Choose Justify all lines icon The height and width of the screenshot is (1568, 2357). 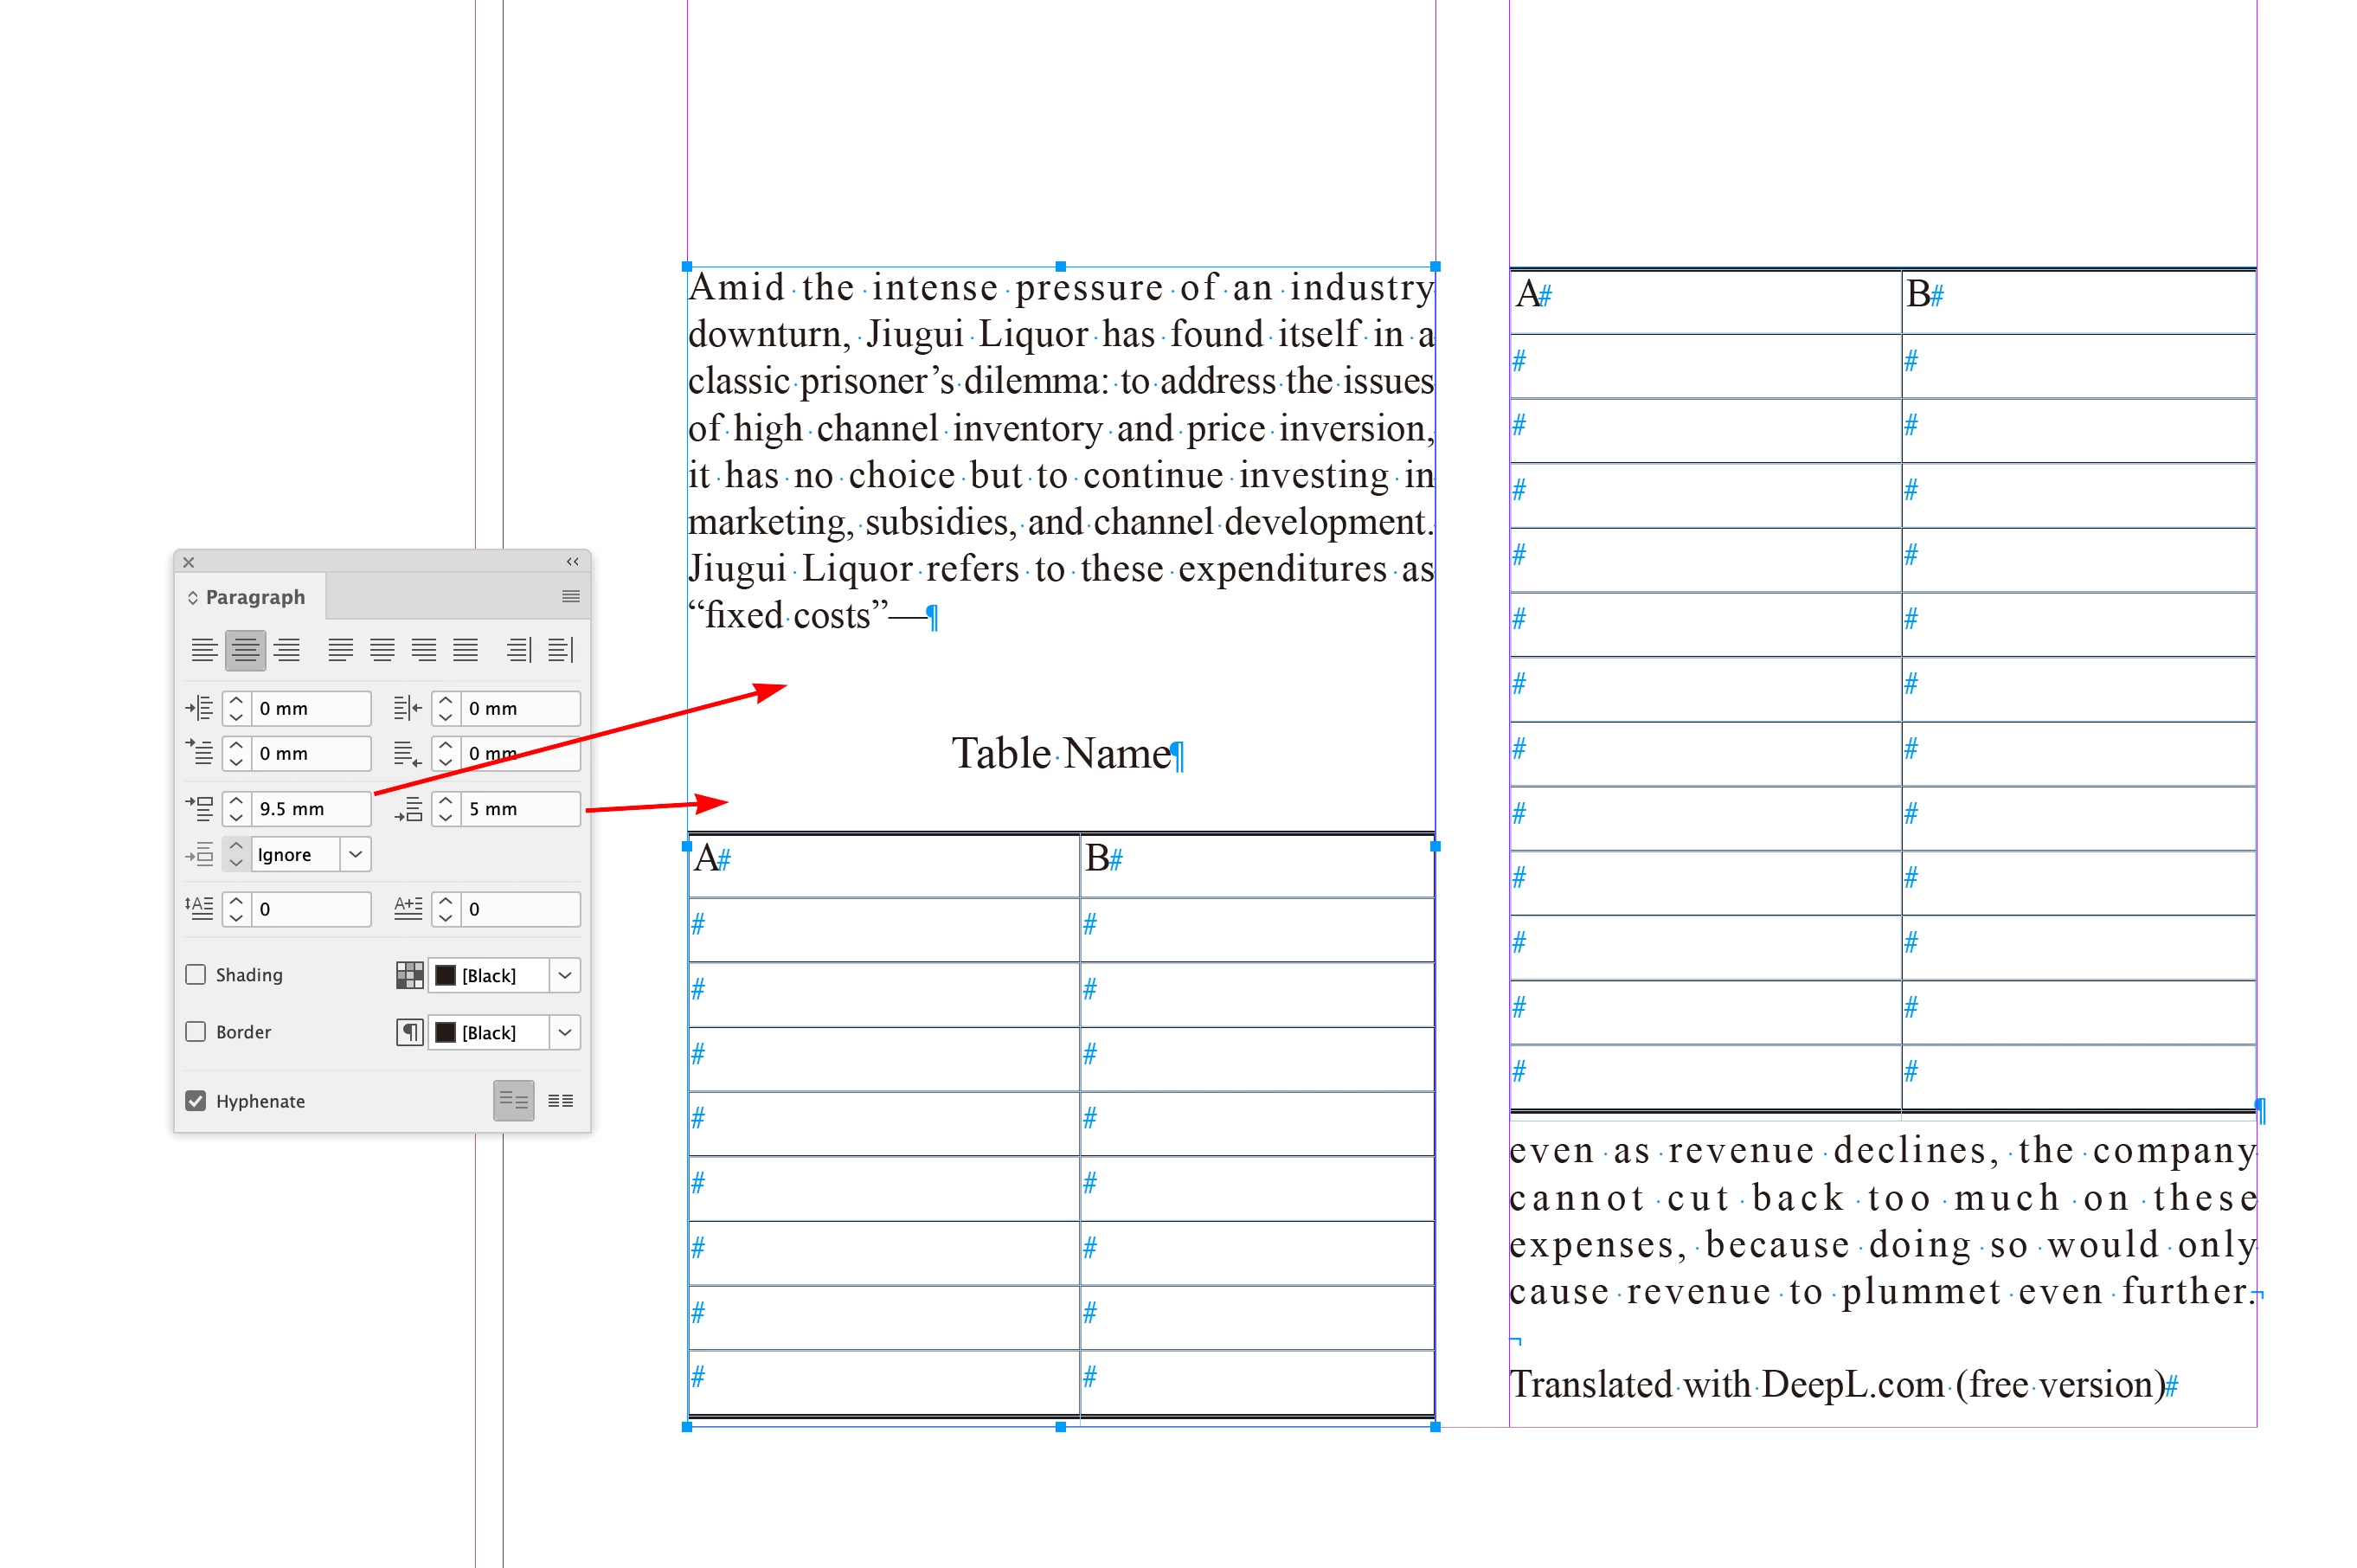pos(465,650)
